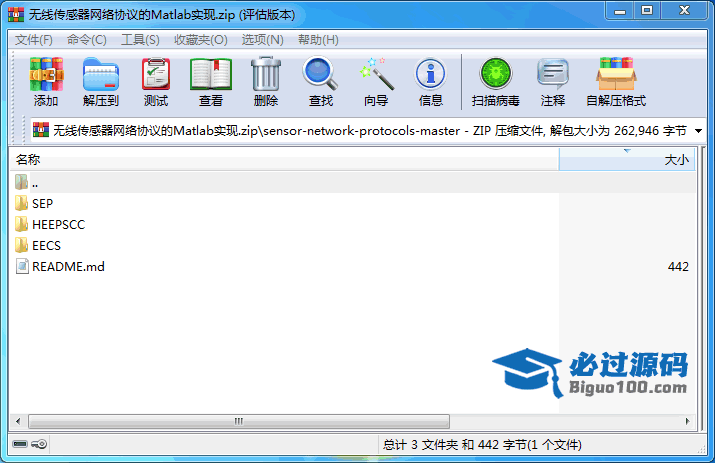This screenshot has width=715, height=463.
Task: Select the EECS folder name
Action: 46,245
